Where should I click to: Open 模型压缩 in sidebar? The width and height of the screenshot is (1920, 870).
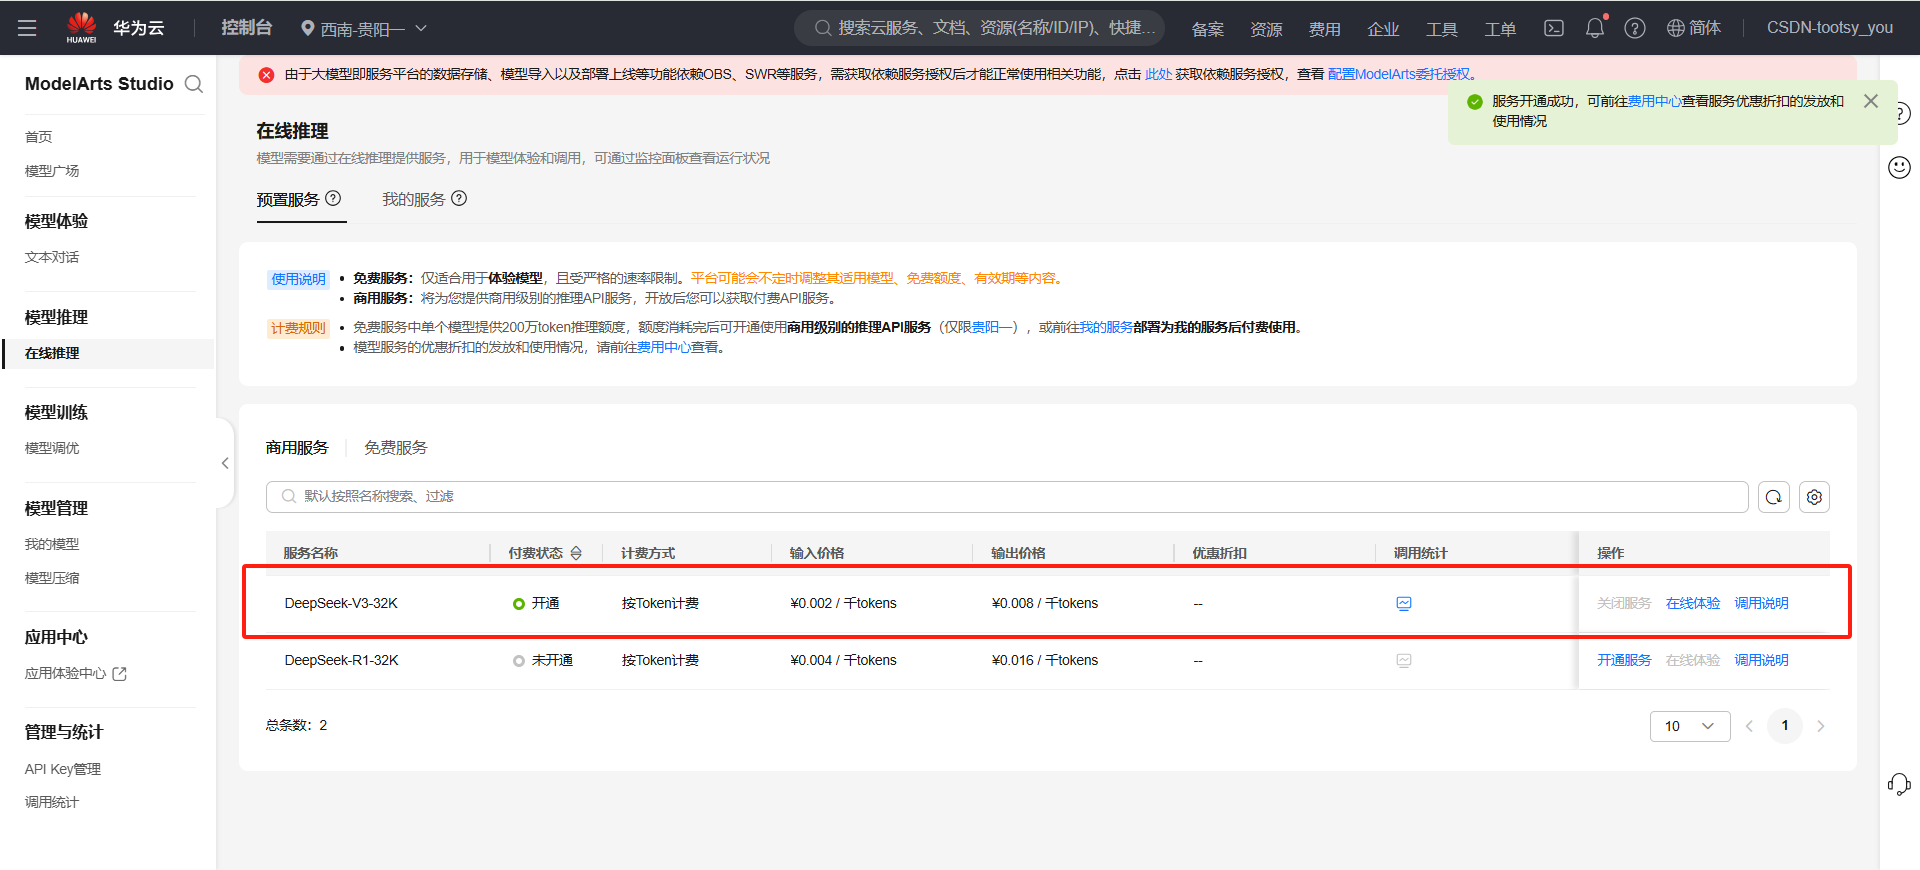coord(52,578)
